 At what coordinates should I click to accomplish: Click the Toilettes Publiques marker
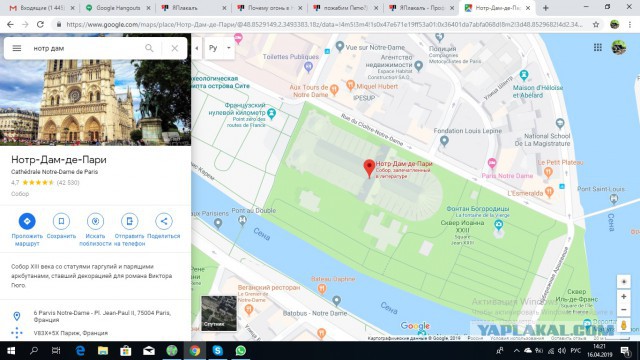click(x=309, y=67)
